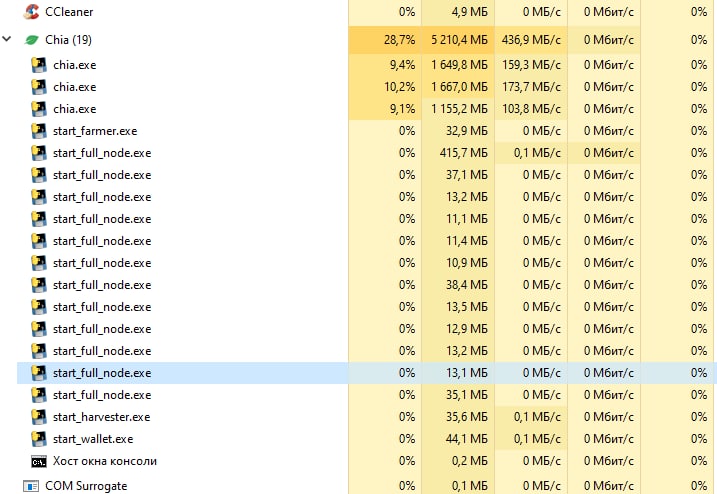This screenshot has height=494, width=717.
Task: Click the 1 649,8 МБ memory cell
Action: click(459, 65)
